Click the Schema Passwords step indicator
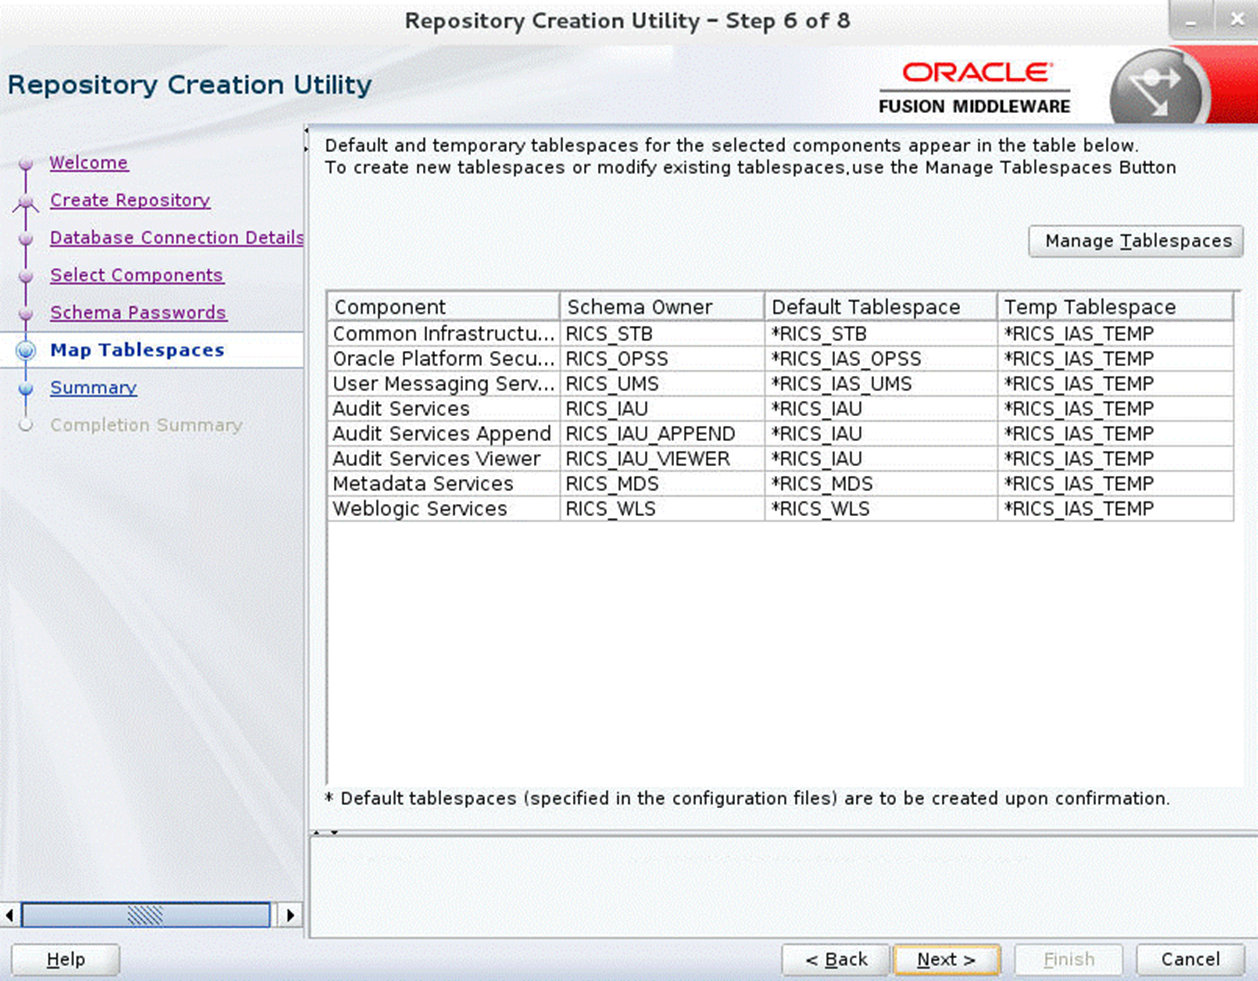1258x981 pixels. click(x=138, y=312)
